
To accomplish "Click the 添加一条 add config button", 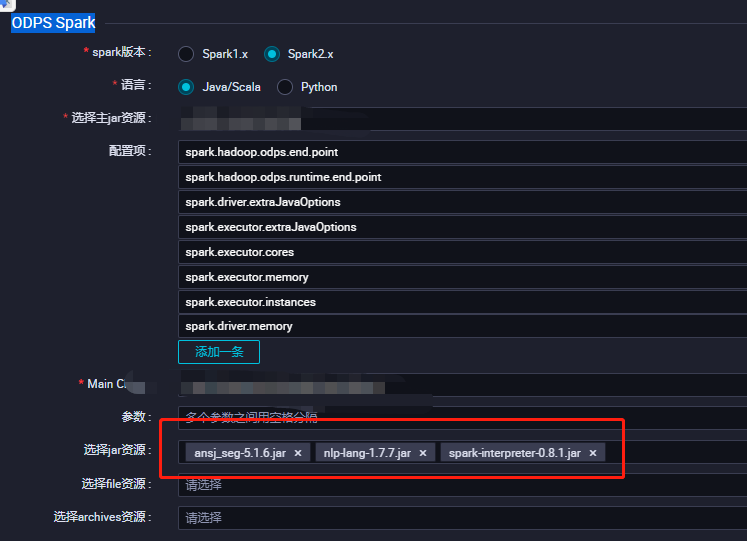I will 219,352.
